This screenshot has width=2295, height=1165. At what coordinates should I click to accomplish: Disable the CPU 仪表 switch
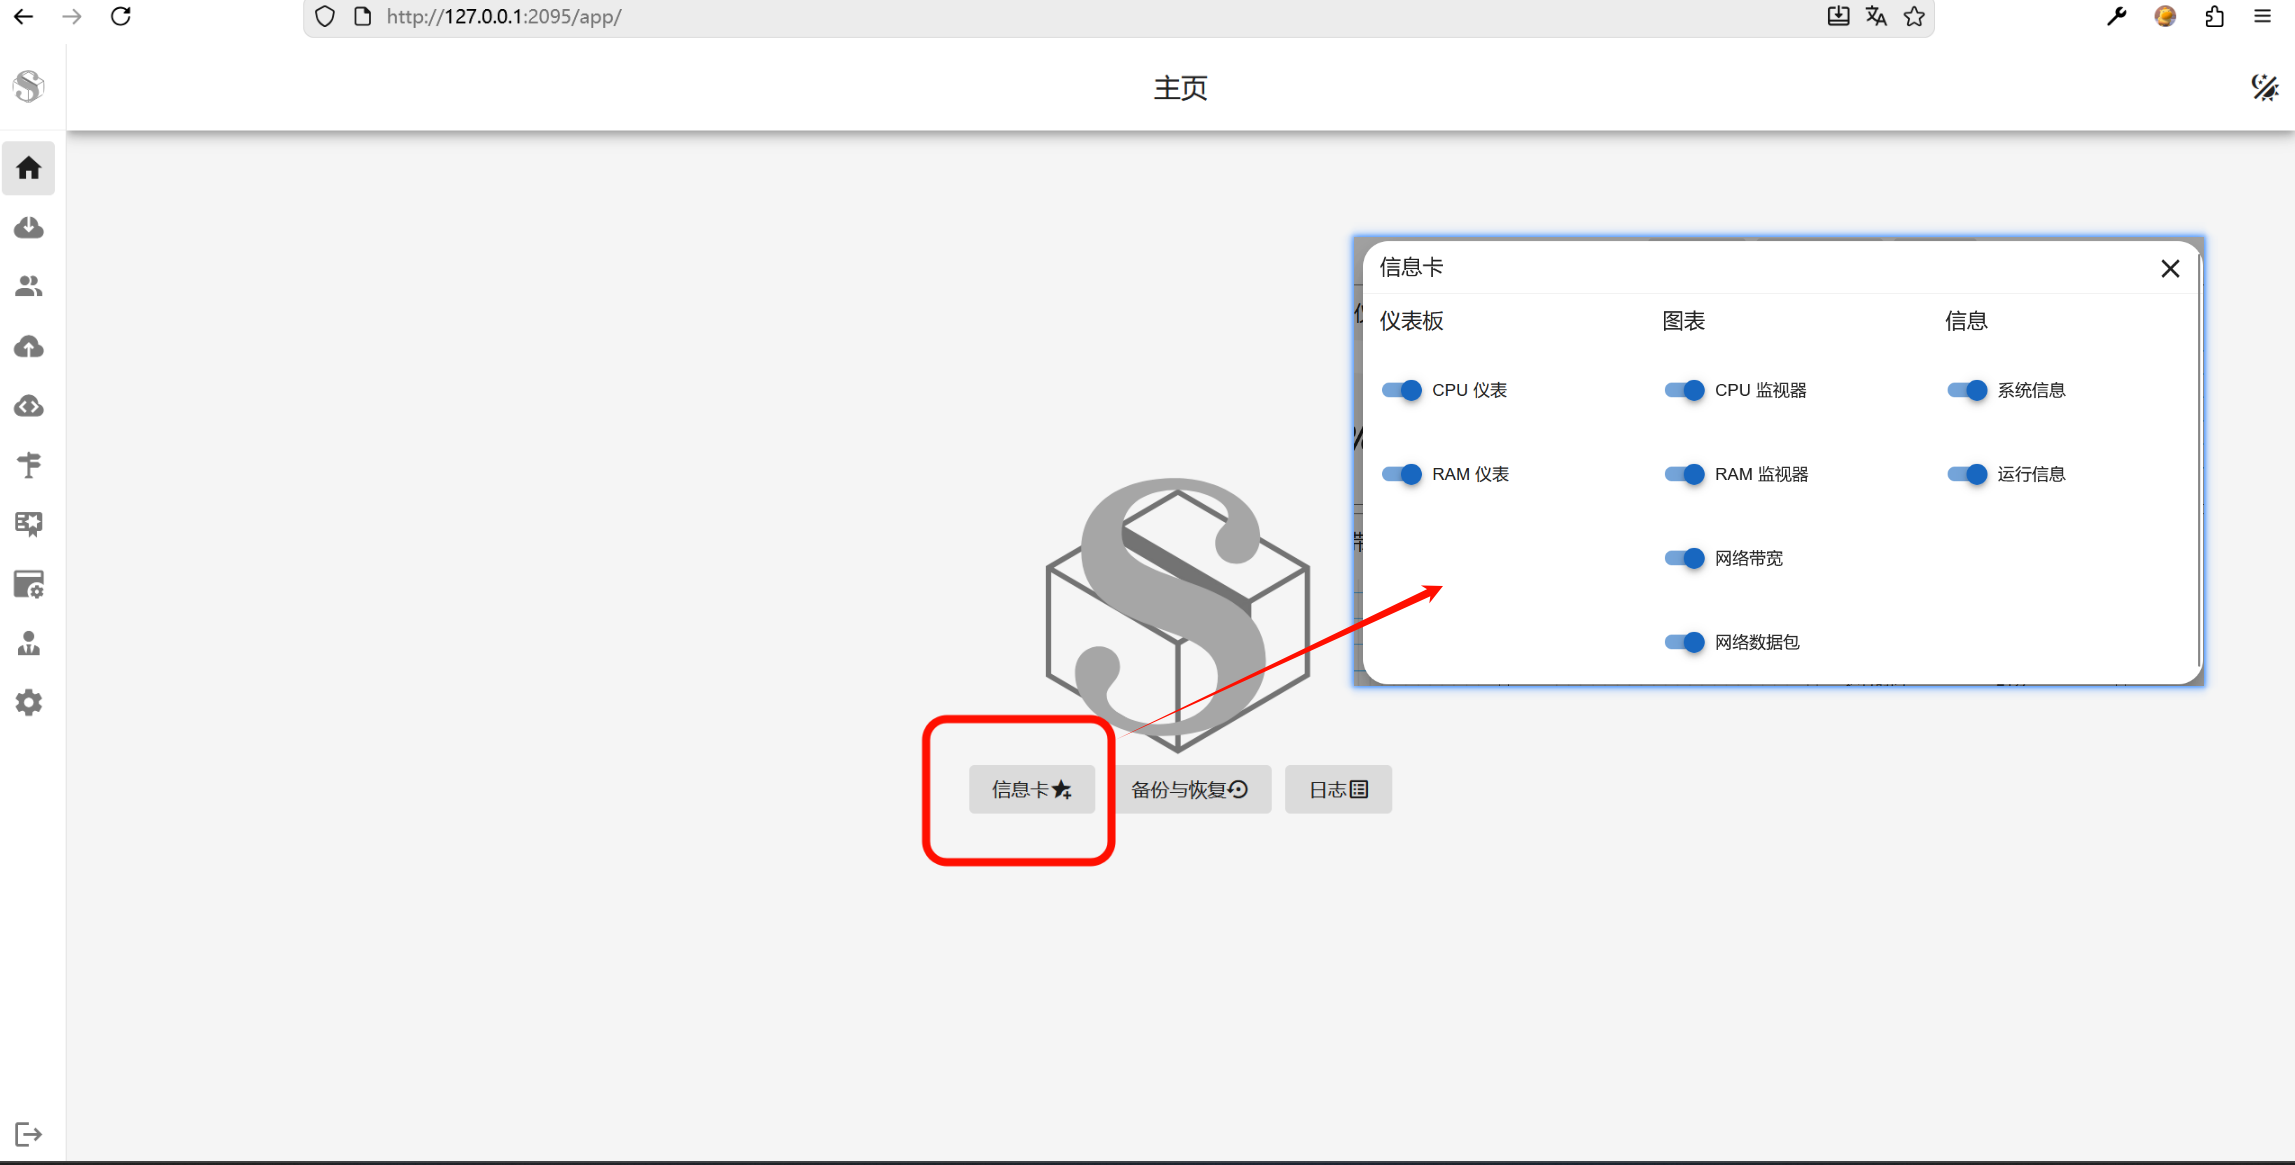(x=1401, y=390)
